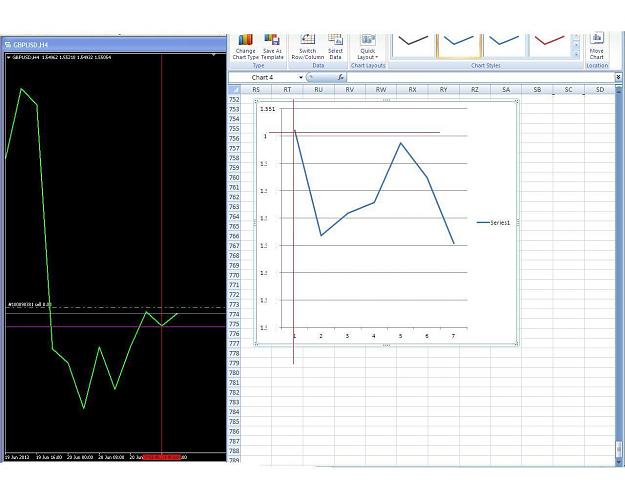Click the 20 Jun 00:00 time label
Image resolution: width=625 pixels, height=500 pixels.
click(80, 457)
